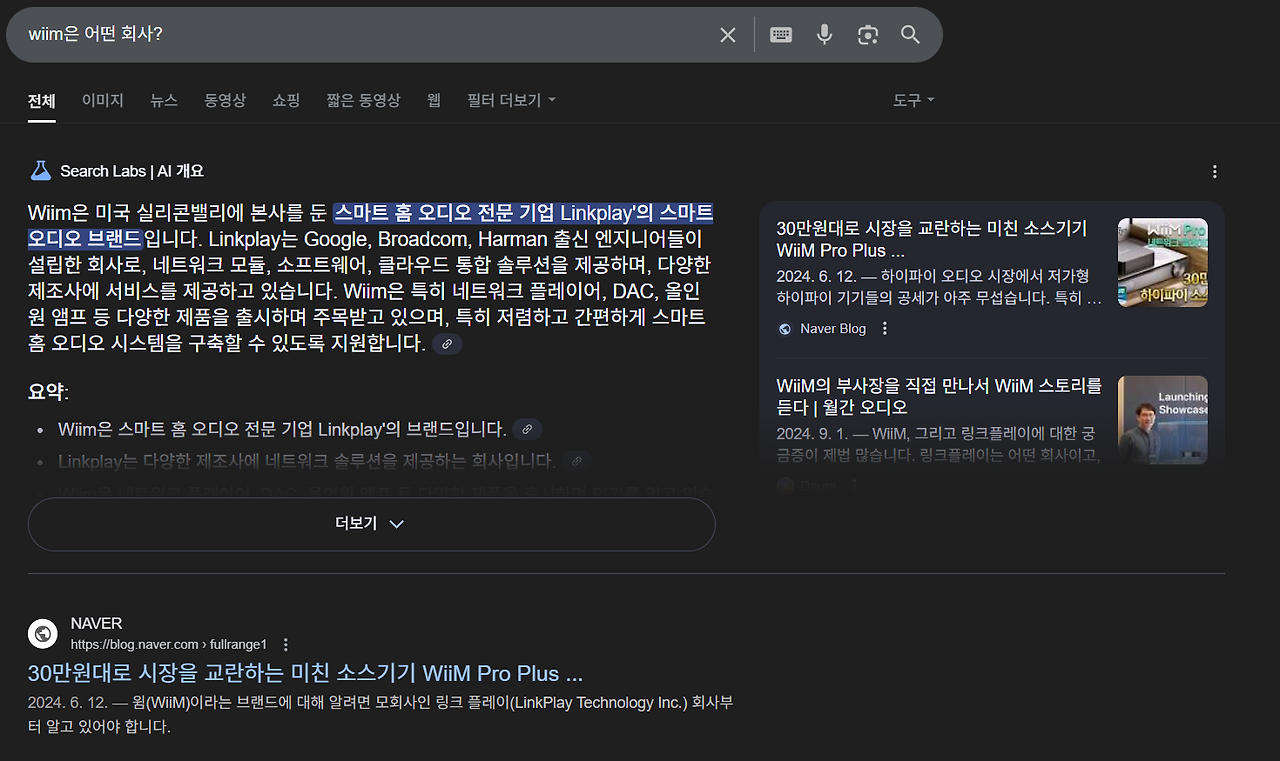
Task: Click the Naver Blog globe icon in source card
Action: tap(785, 328)
